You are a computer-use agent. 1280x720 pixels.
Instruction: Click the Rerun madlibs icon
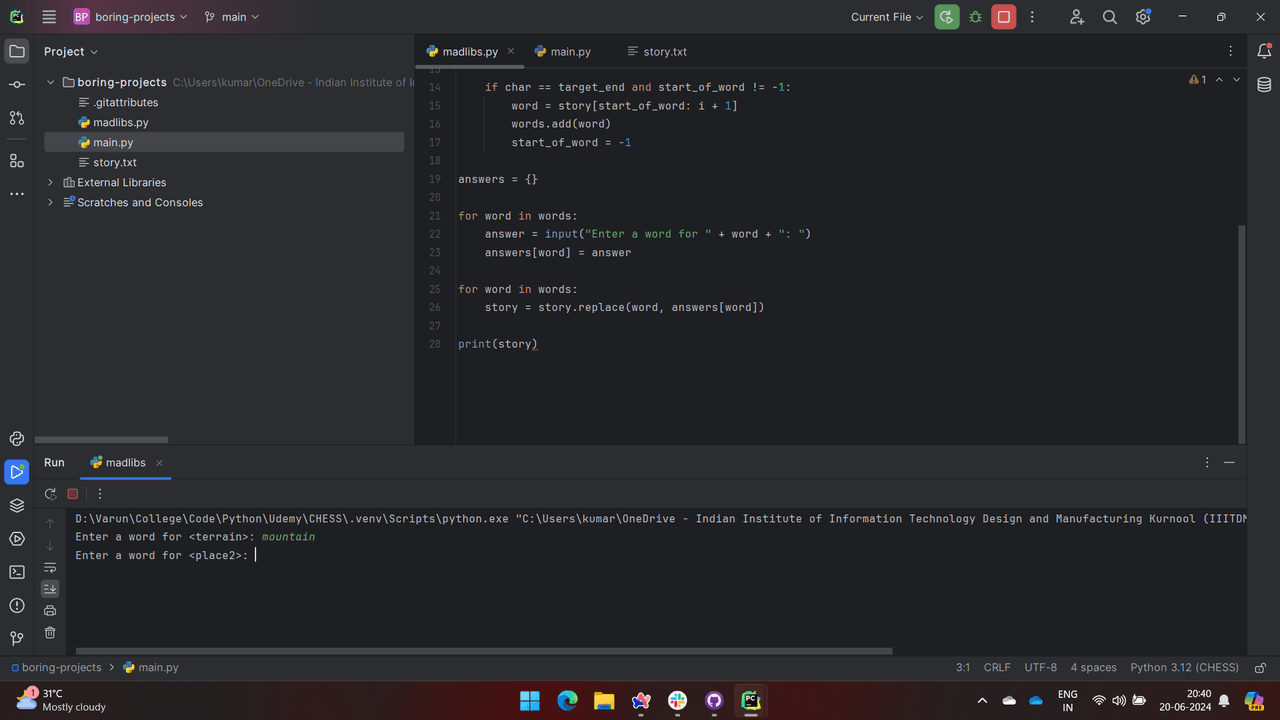(50, 493)
